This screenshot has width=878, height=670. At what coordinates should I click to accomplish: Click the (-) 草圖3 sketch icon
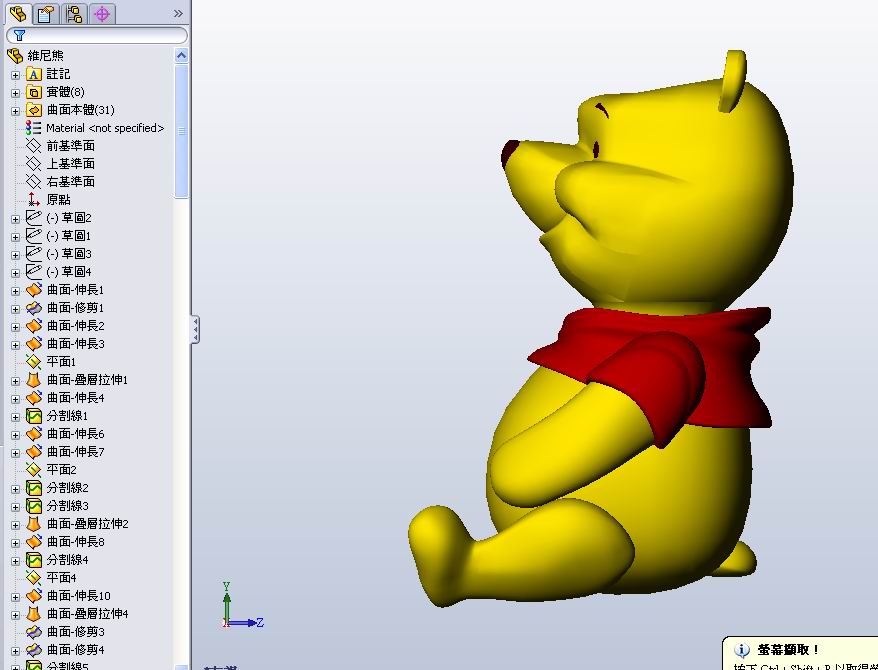[34, 254]
